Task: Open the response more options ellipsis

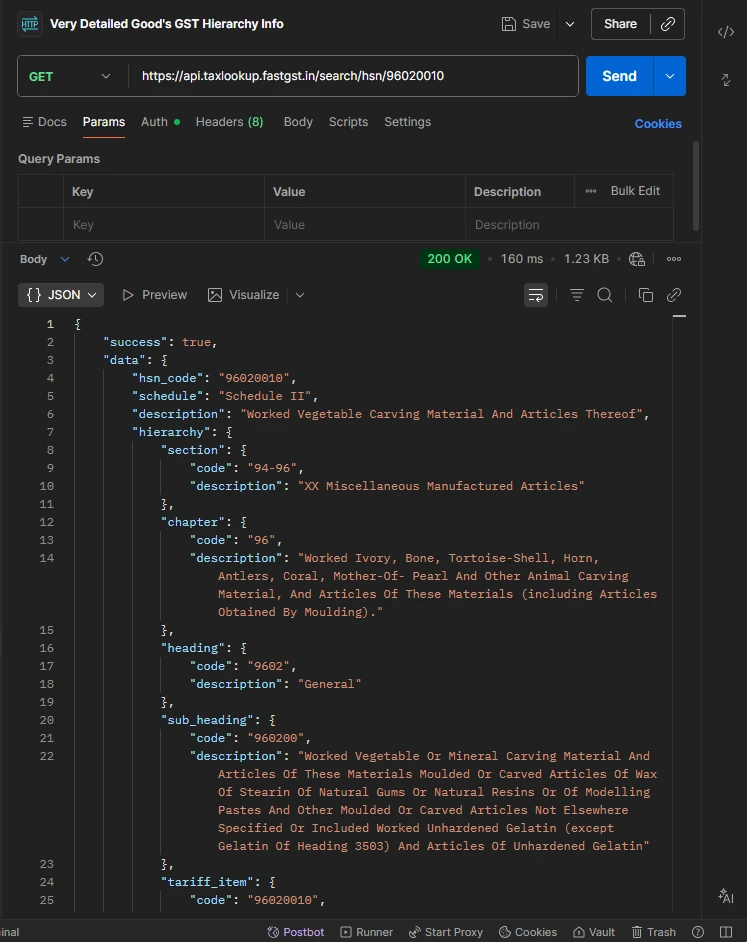Action: point(674,259)
